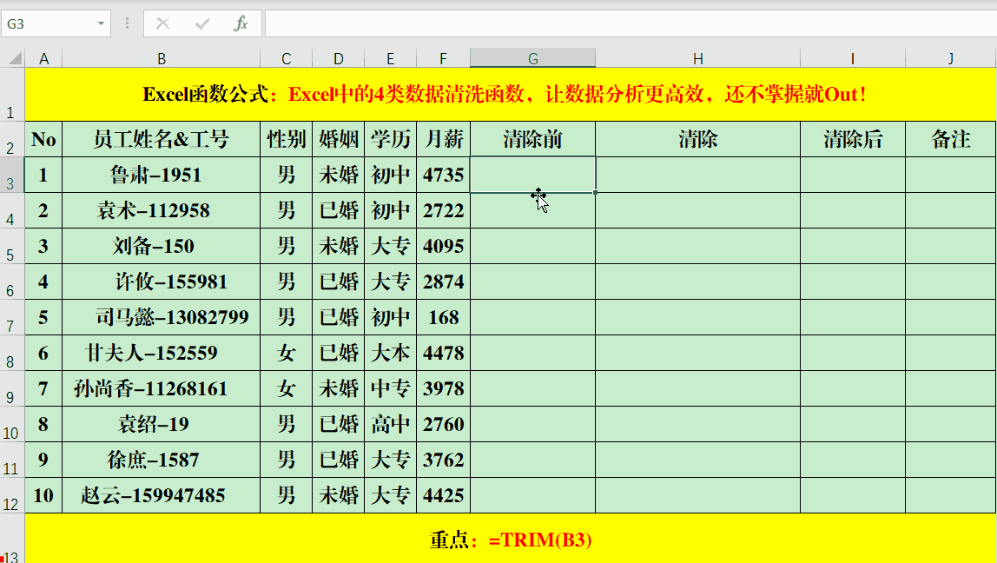Select column C header
Screen dimensions: 997x563
click(x=286, y=59)
